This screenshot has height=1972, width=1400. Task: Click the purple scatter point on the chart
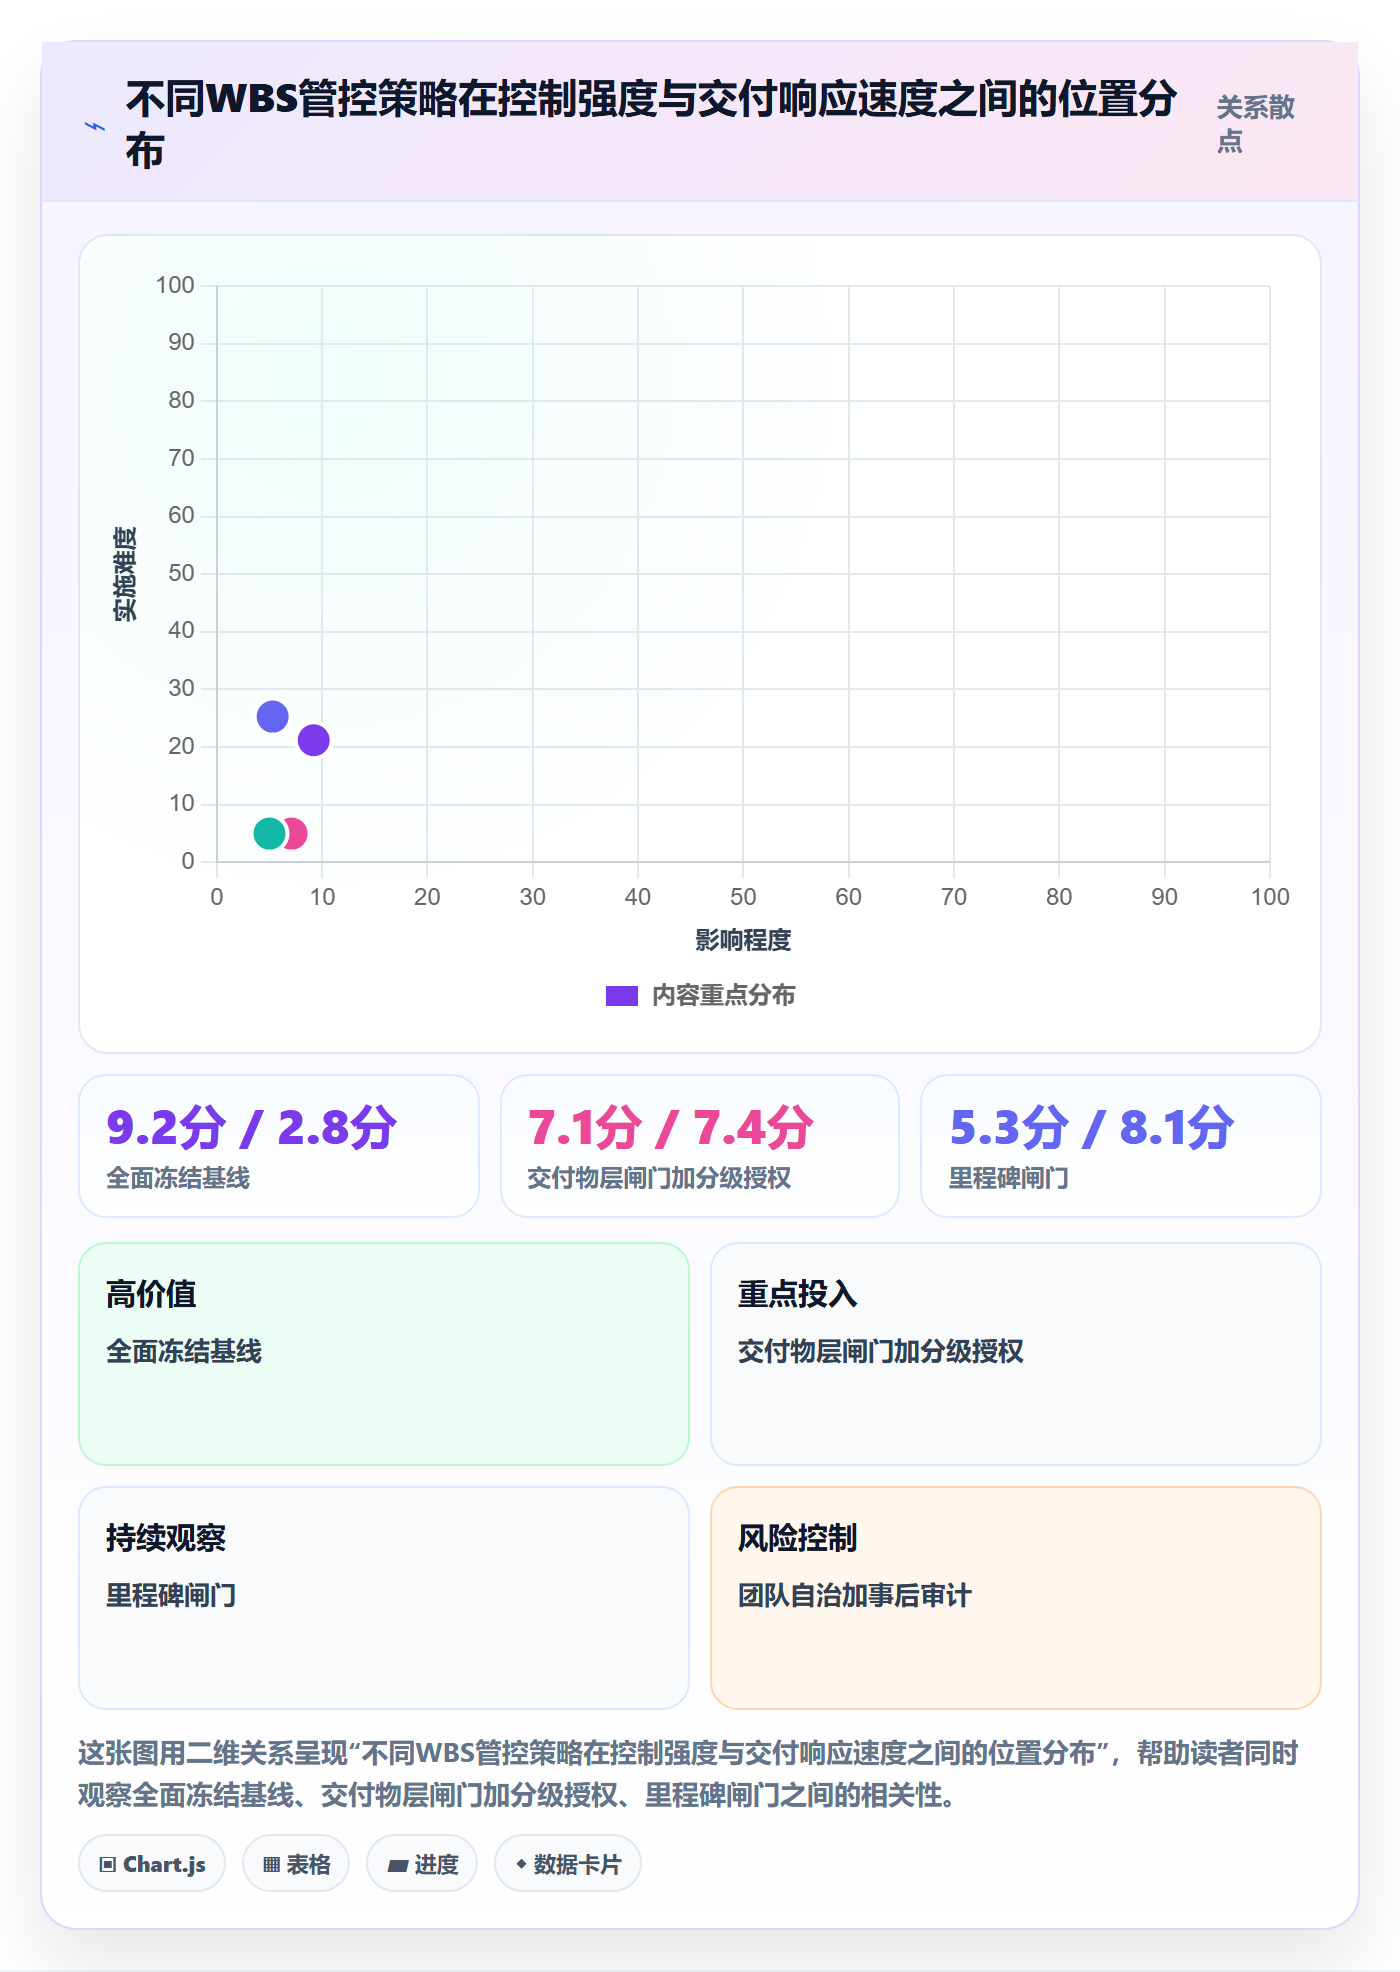(313, 740)
